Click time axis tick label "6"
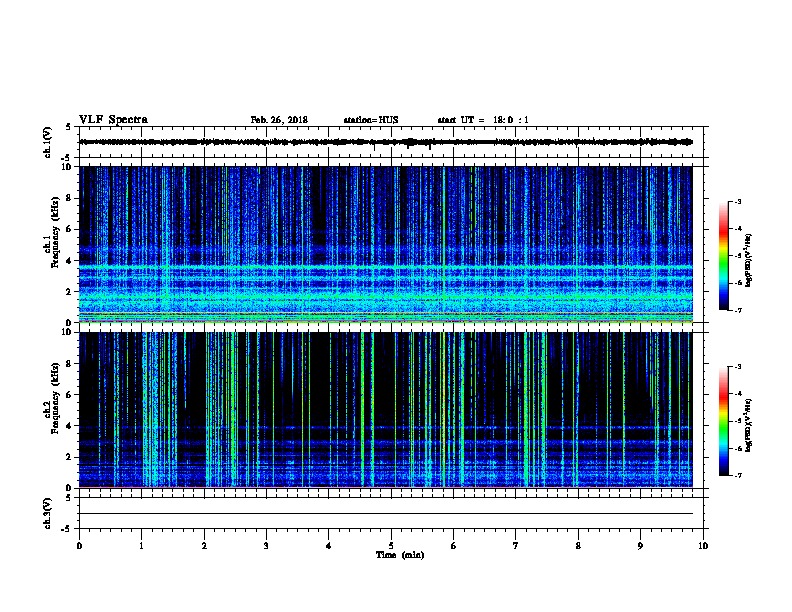 pyautogui.click(x=454, y=546)
